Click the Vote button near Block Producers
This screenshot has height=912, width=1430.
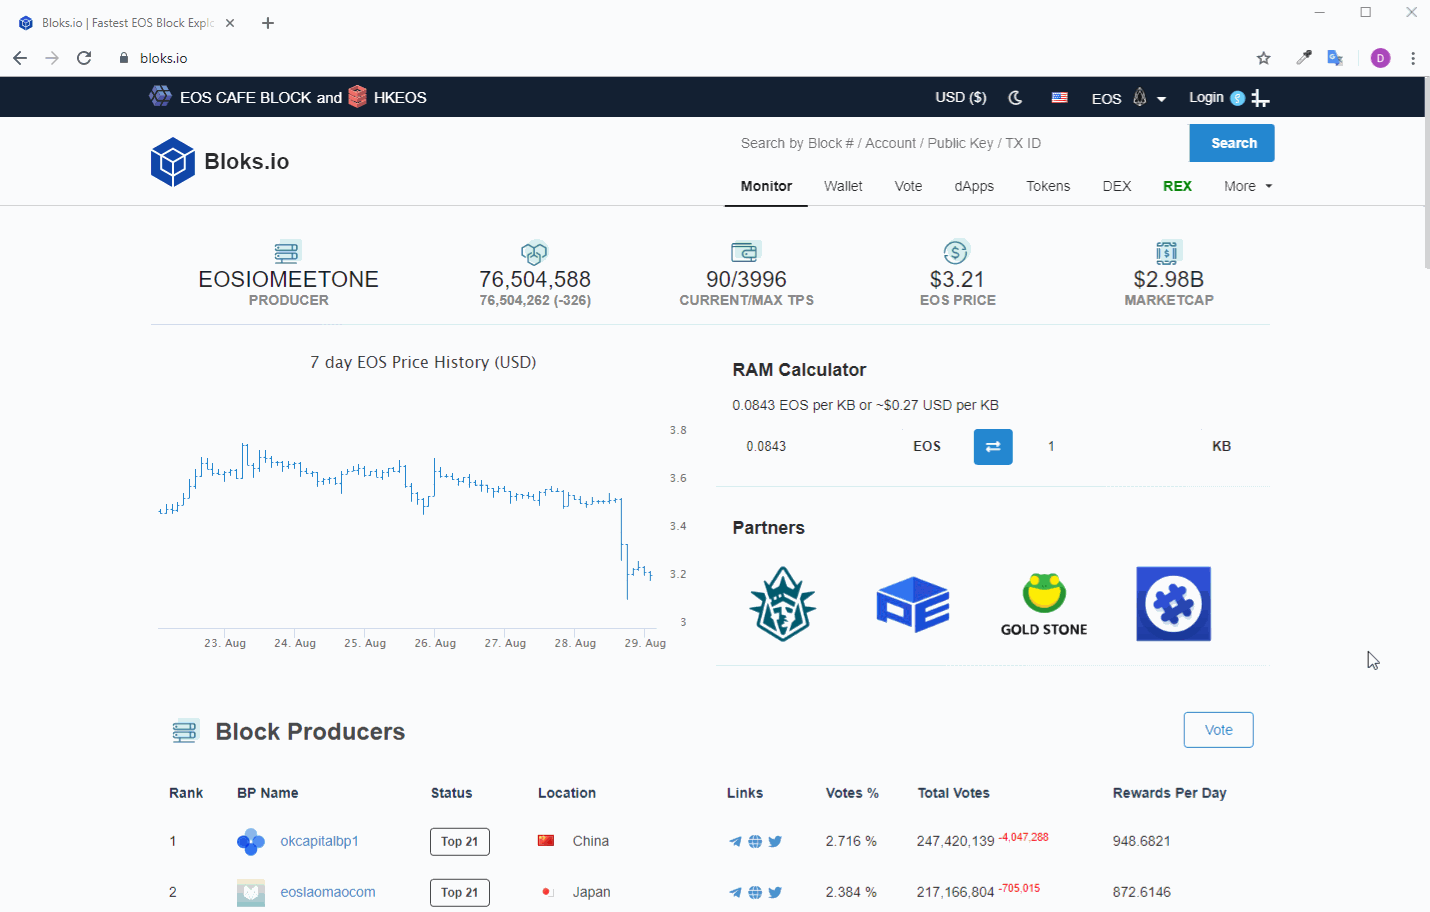coord(1218,730)
